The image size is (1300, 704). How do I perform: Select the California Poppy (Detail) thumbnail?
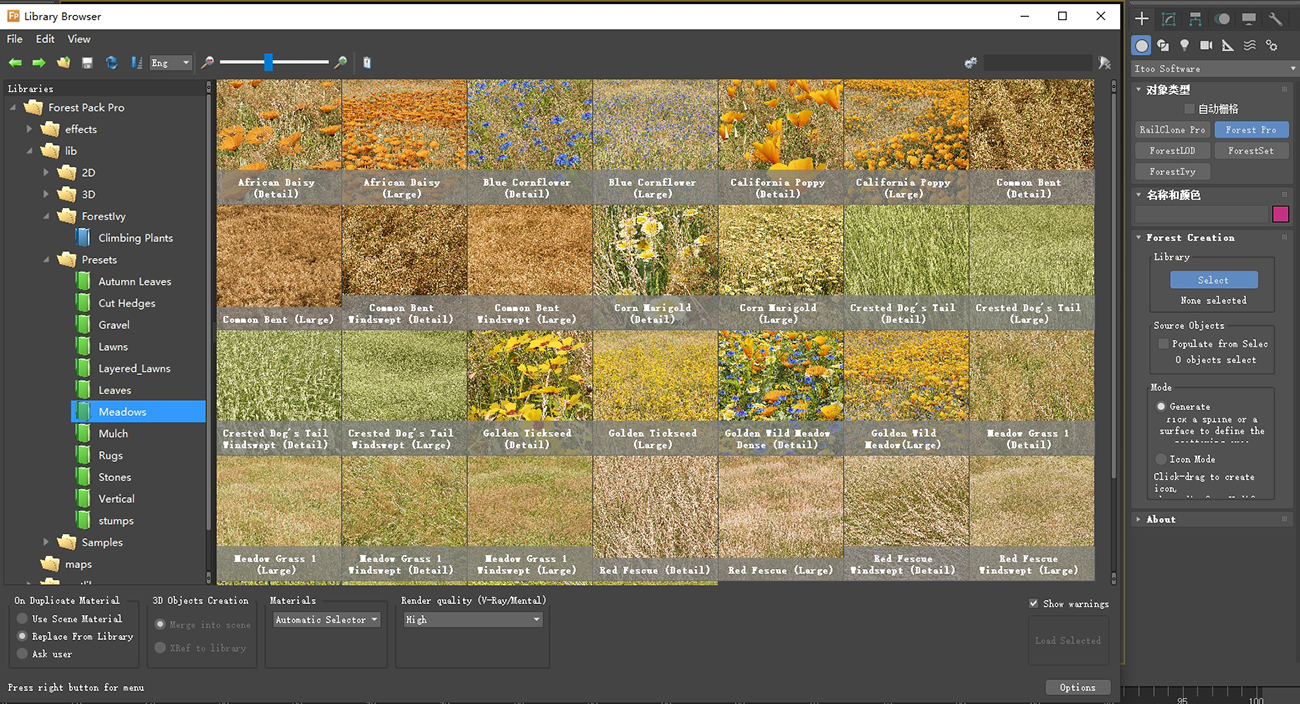click(x=780, y=142)
